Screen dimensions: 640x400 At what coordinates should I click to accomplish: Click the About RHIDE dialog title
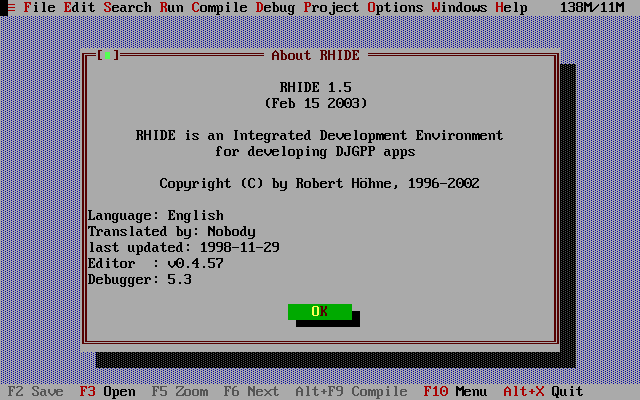(316, 55)
